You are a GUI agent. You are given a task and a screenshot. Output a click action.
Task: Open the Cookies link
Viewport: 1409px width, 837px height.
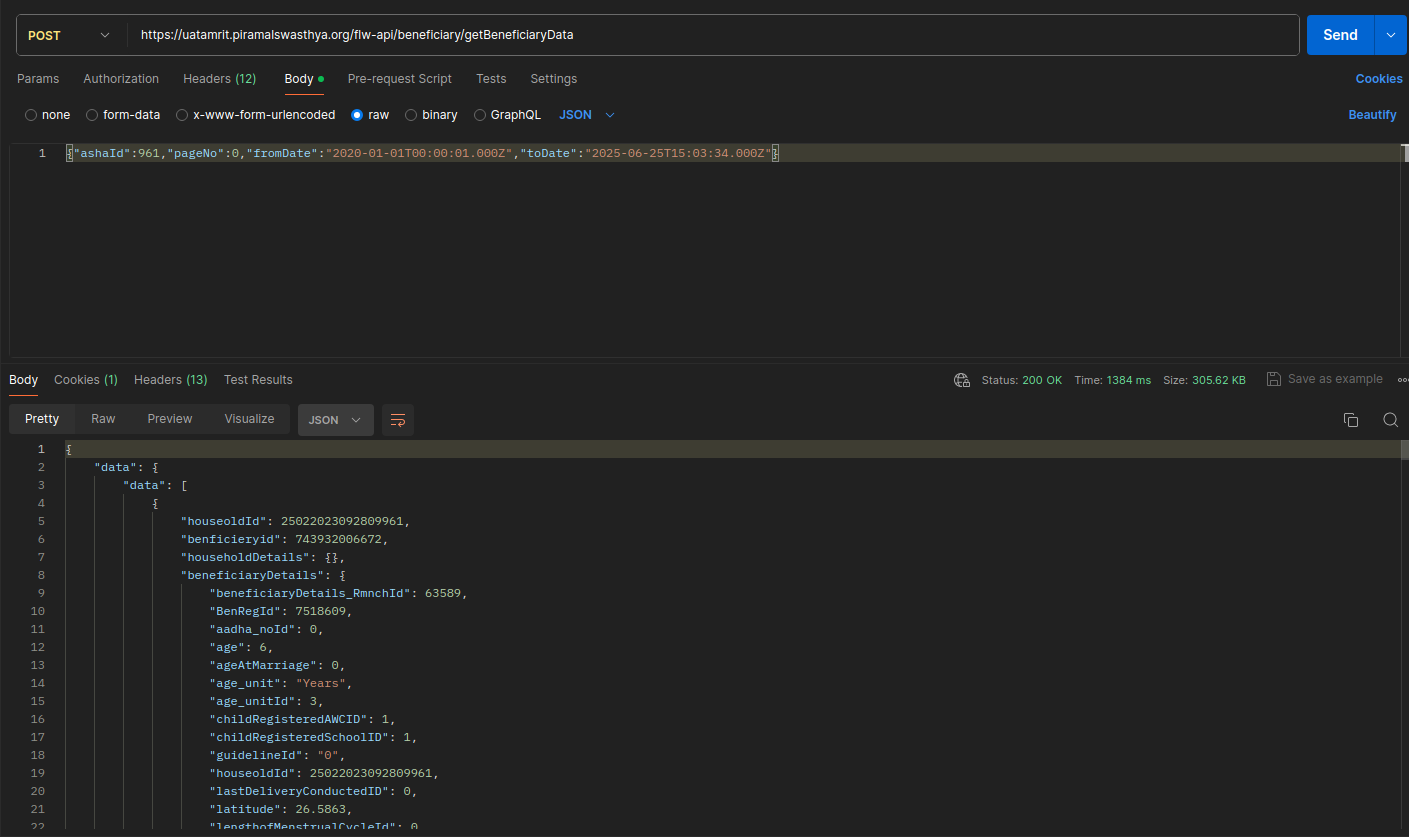point(1379,79)
